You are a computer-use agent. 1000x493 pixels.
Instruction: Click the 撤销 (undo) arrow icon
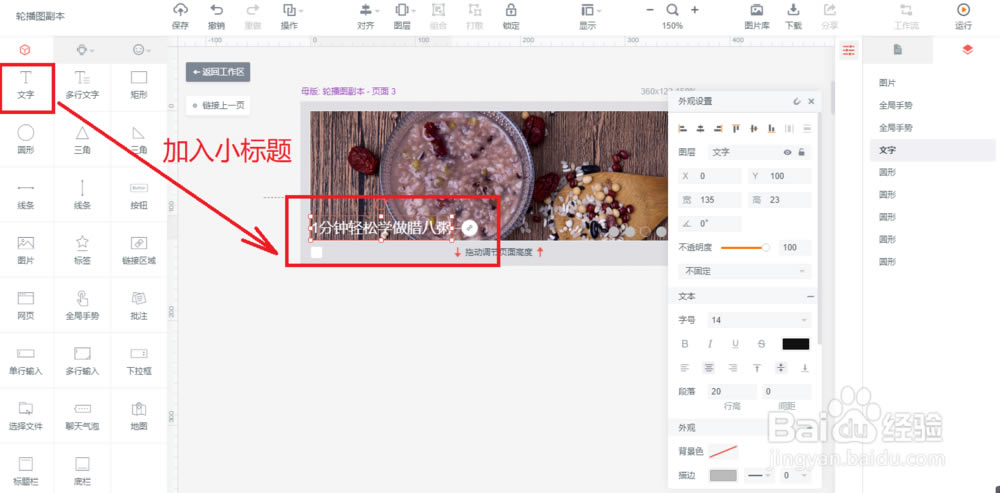click(x=217, y=10)
